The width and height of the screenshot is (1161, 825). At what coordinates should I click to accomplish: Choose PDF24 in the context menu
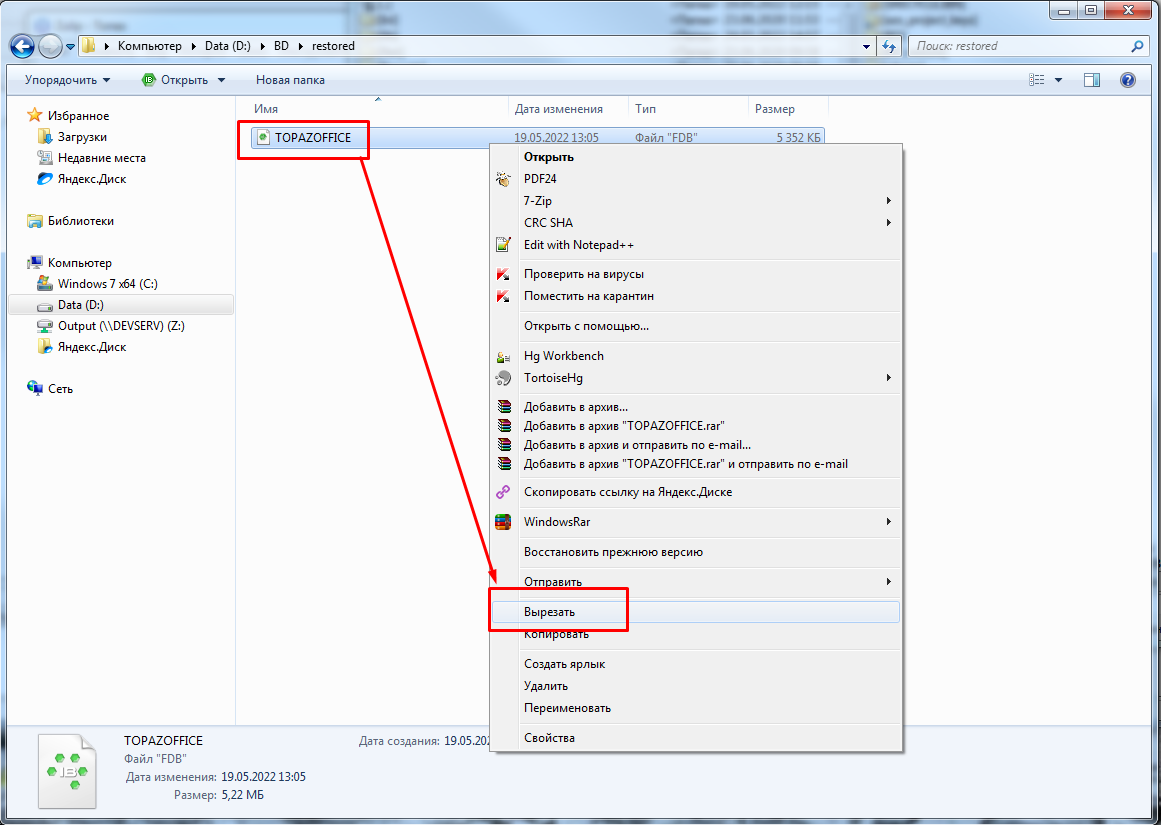696,178
